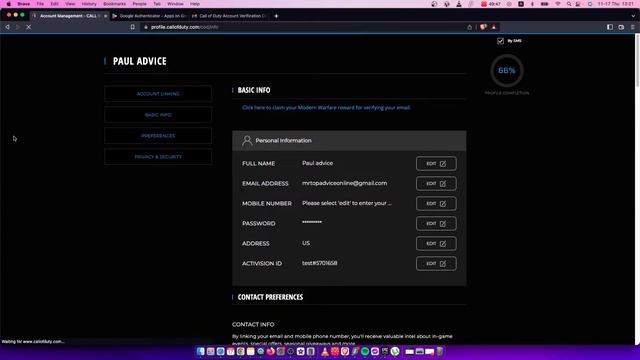Select the Account Management tab

coord(68,16)
